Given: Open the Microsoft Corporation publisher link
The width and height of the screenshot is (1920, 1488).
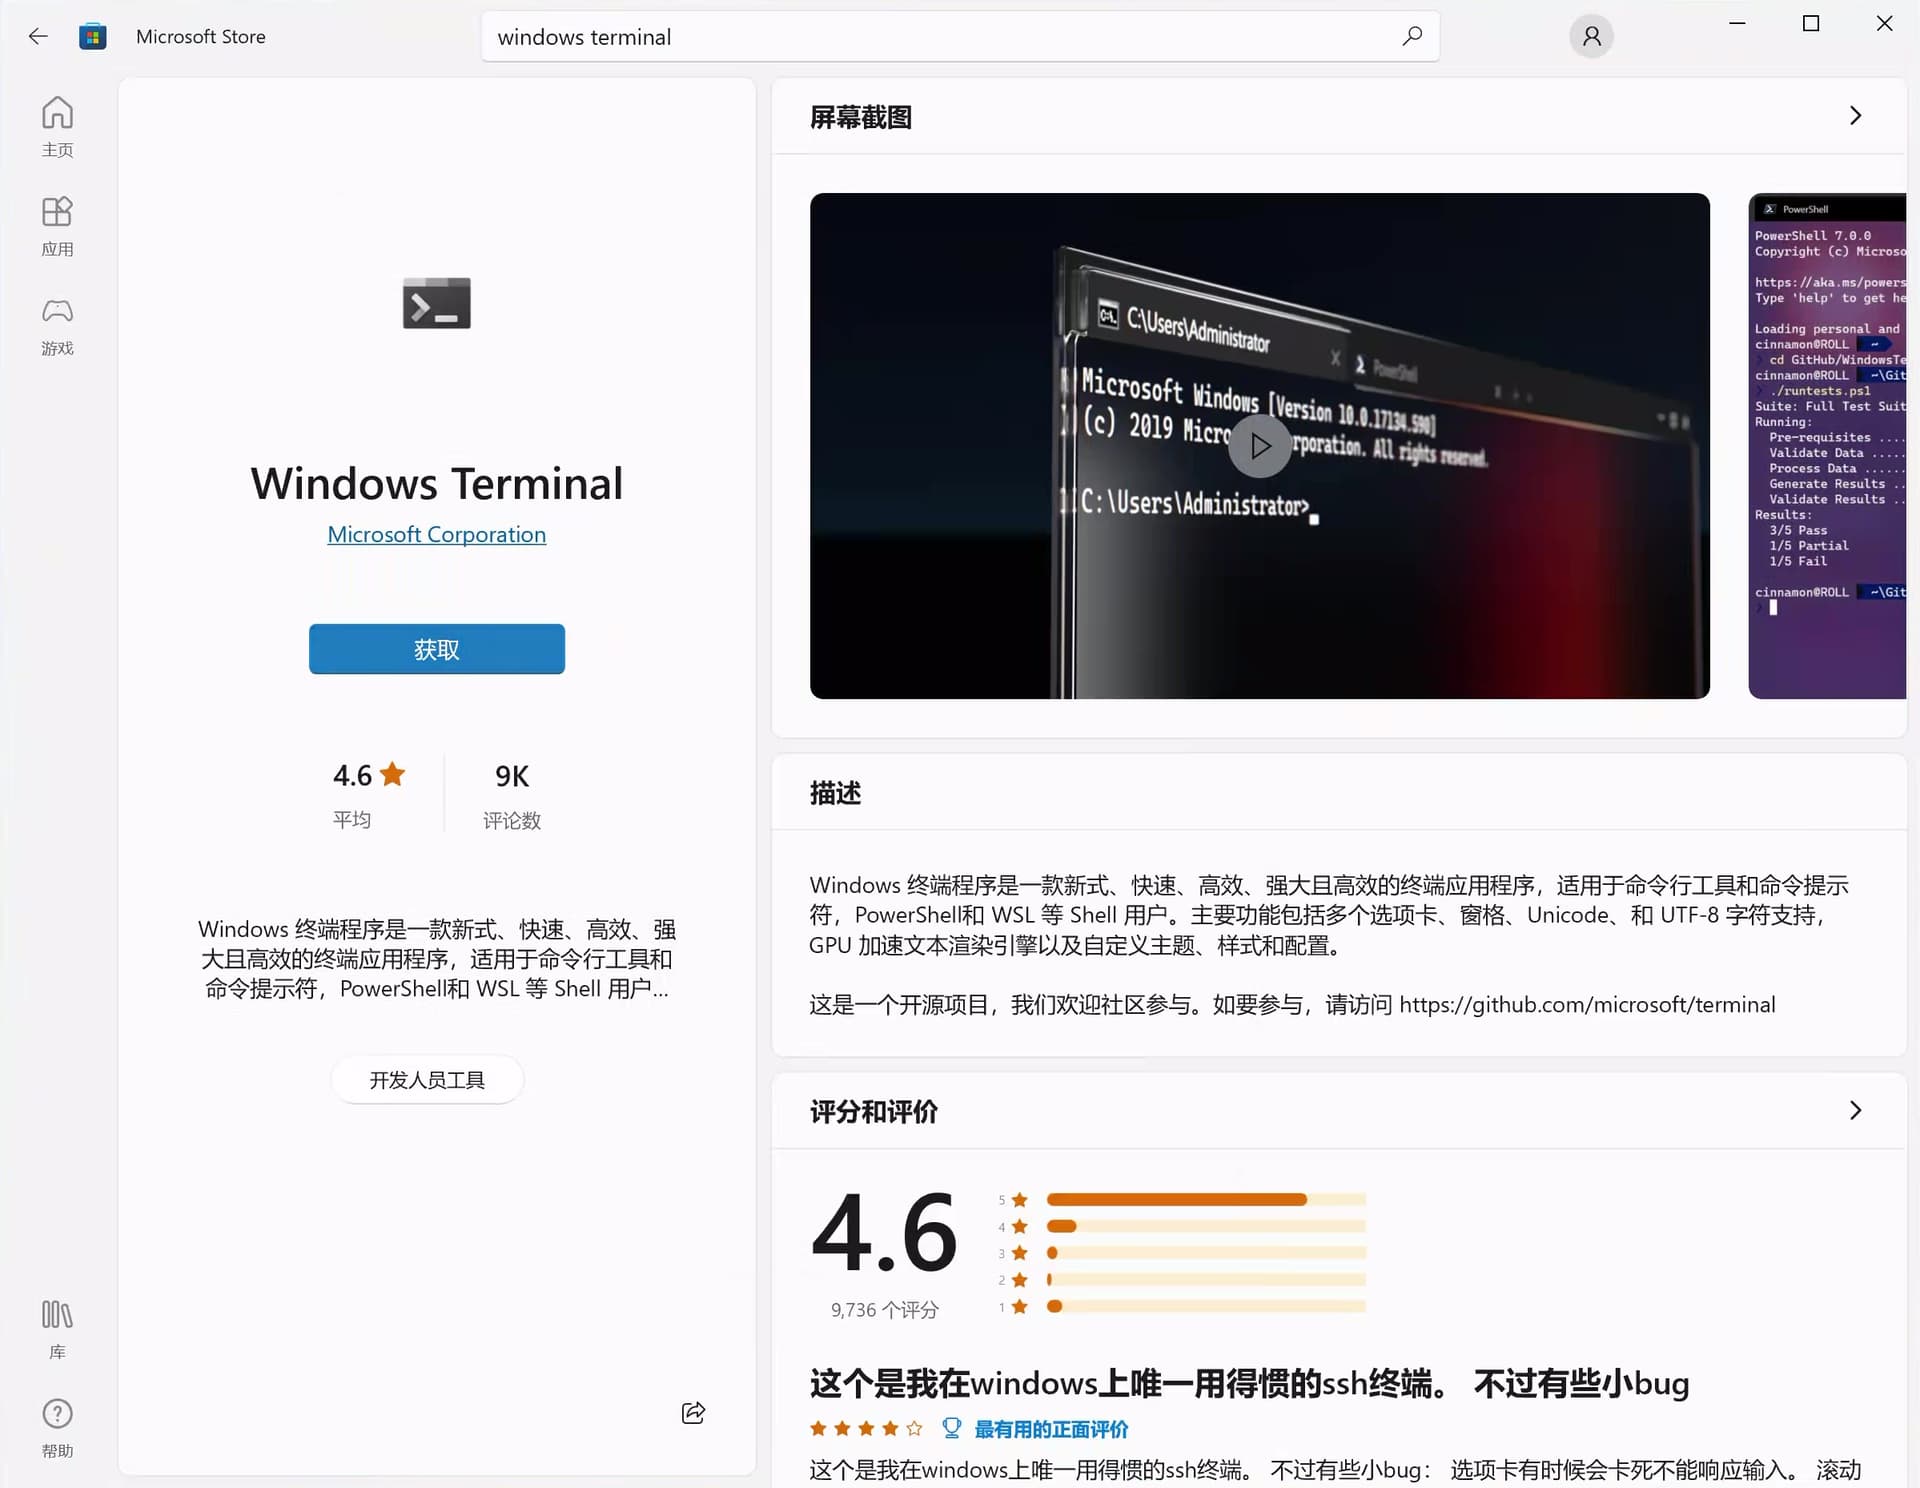Looking at the screenshot, I should pyautogui.click(x=436, y=534).
